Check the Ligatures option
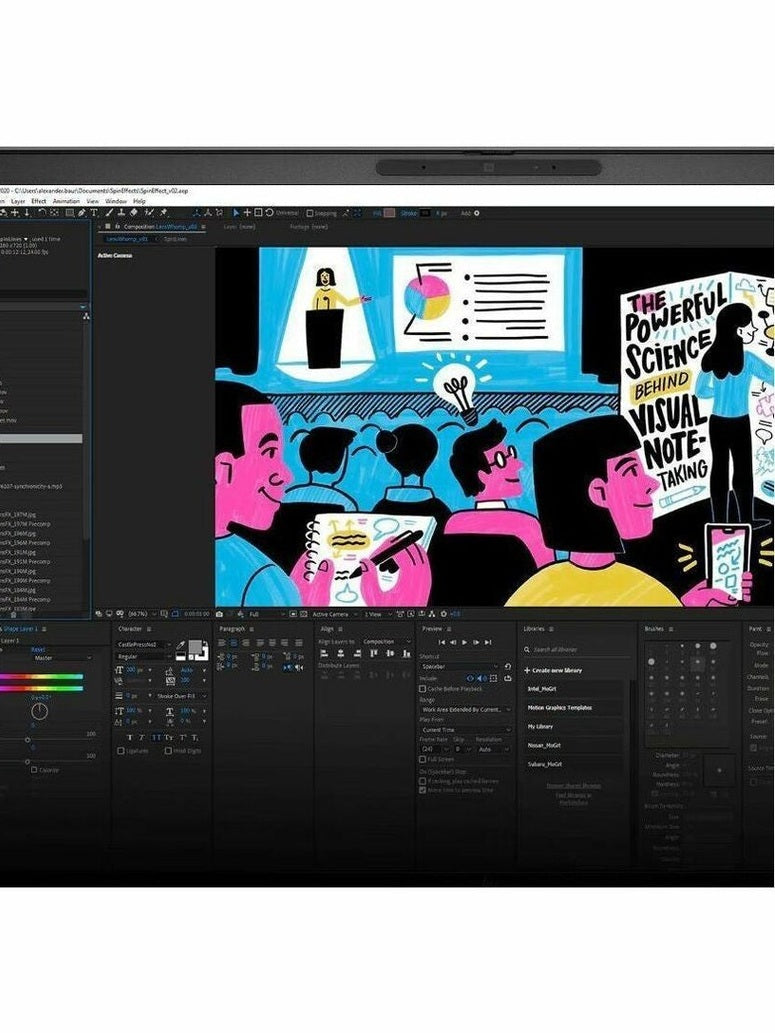Screen dimensions: 775x1033 [122, 750]
